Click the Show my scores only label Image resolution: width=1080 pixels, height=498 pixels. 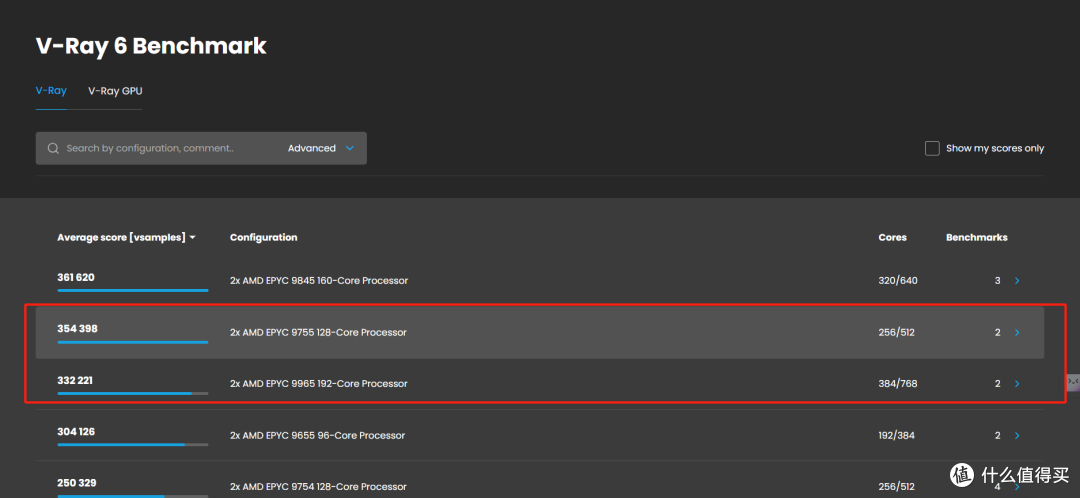(995, 148)
